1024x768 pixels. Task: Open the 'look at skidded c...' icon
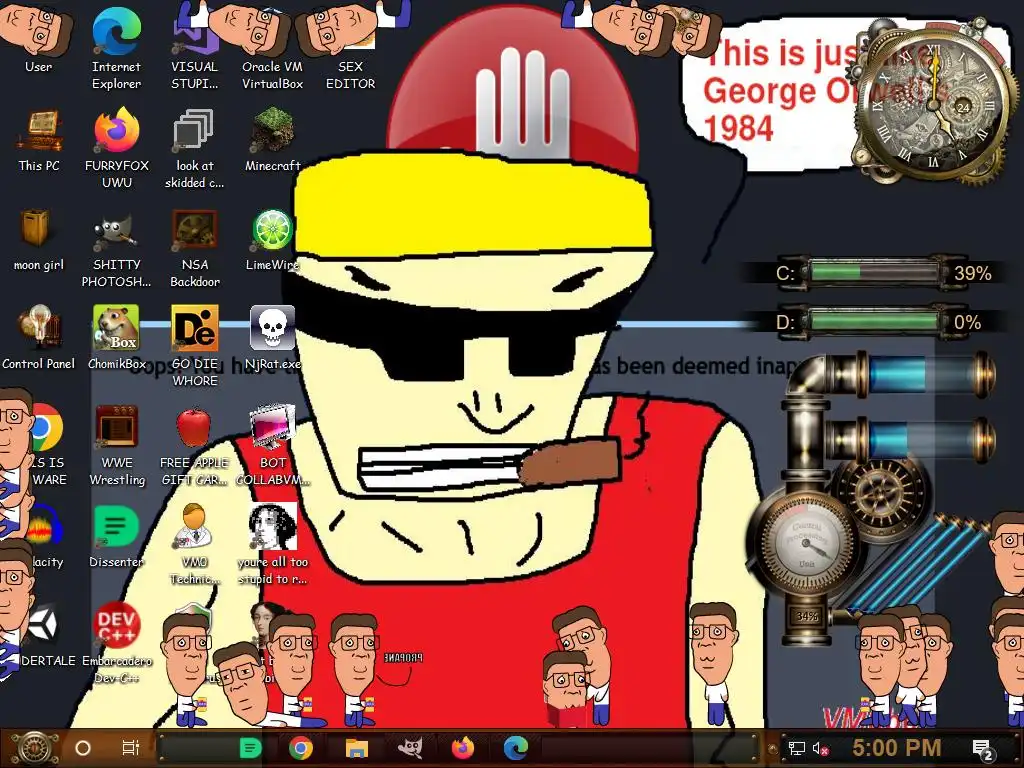pyautogui.click(x=194, y=148)
